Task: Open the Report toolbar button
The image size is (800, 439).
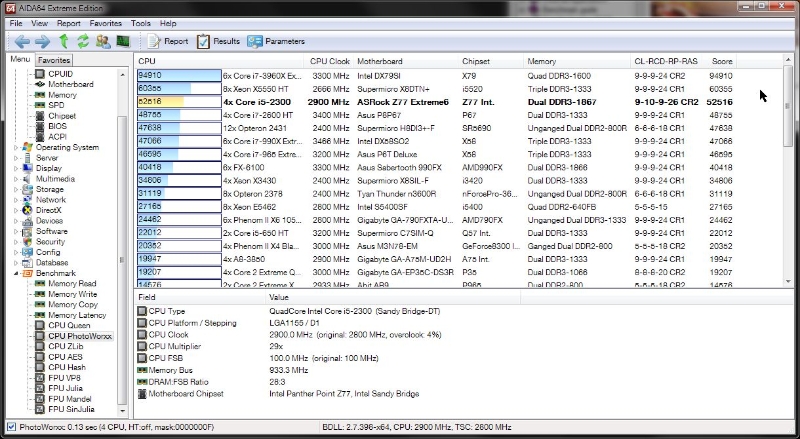Action: point(168,41)
